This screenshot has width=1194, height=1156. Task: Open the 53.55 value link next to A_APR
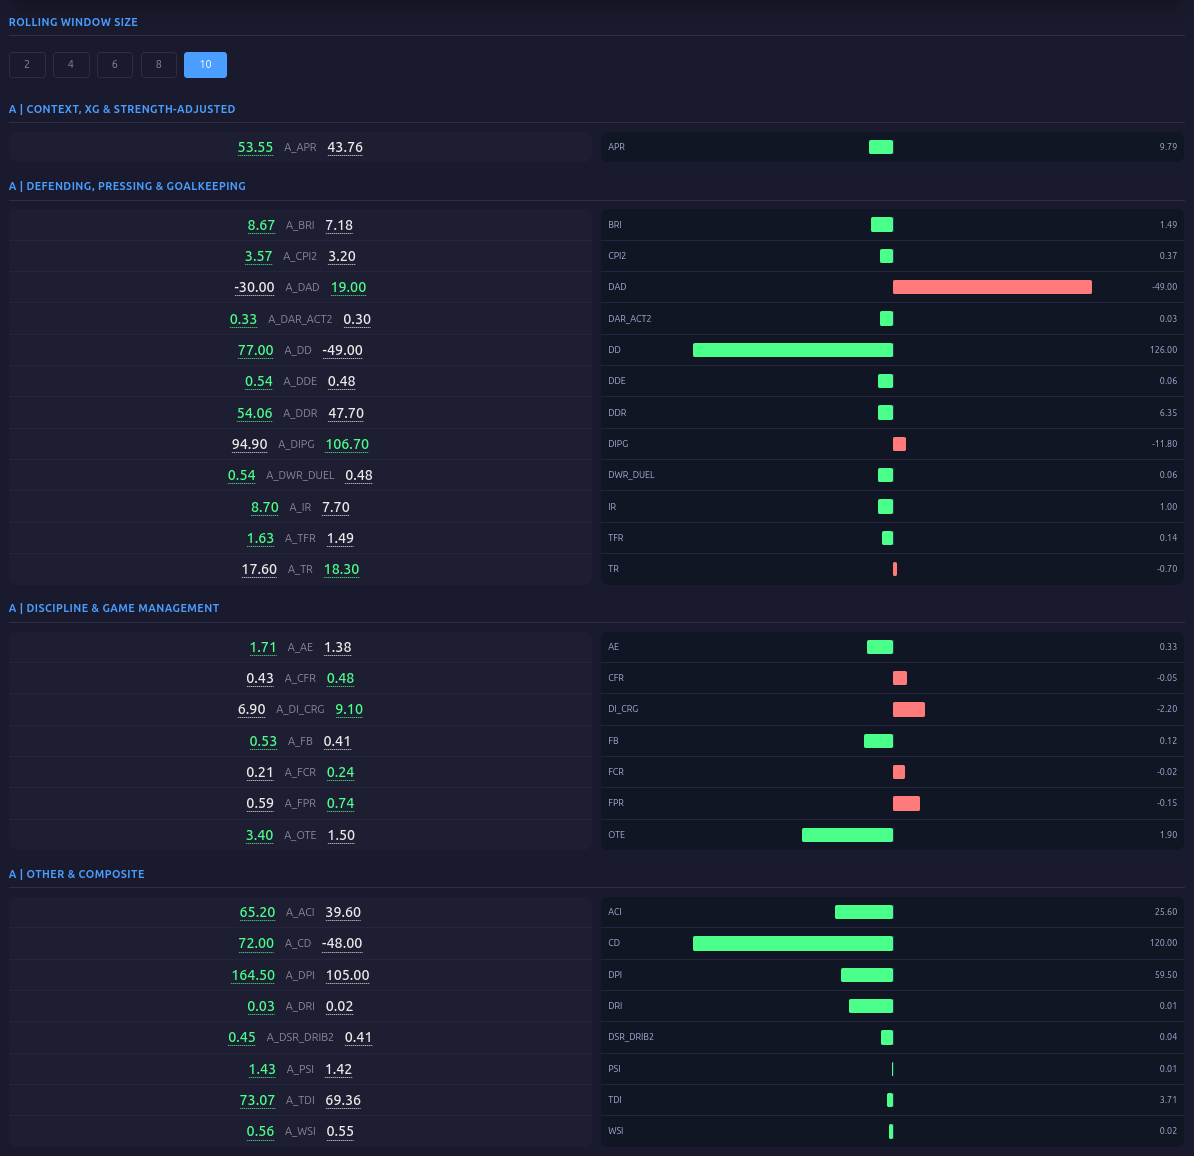click(x=255, y=146)
